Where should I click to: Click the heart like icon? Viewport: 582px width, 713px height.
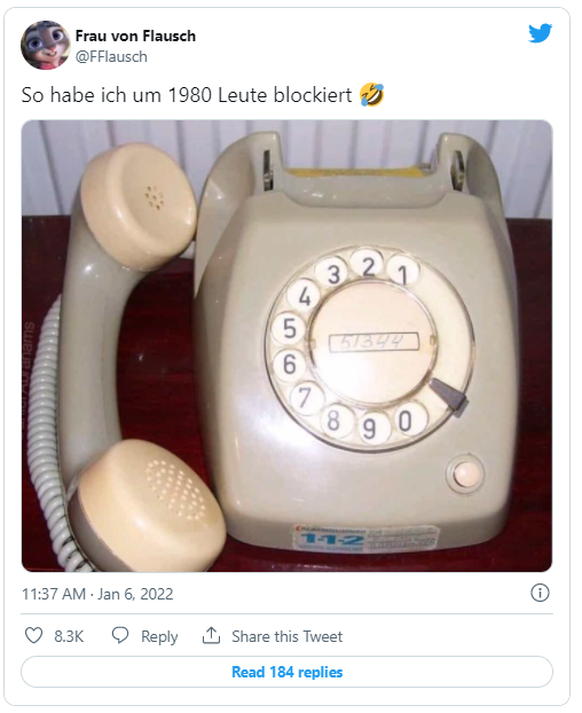click(x=33, y=635)
